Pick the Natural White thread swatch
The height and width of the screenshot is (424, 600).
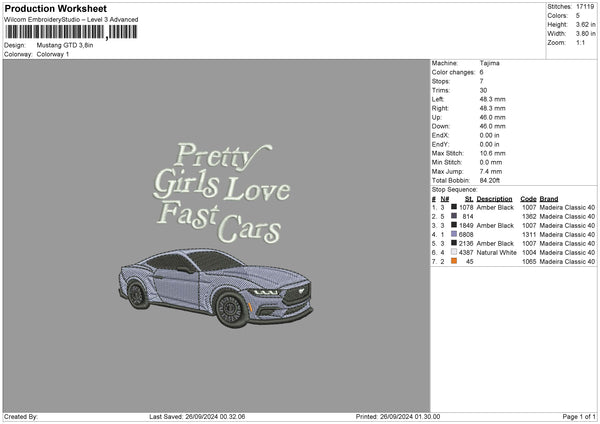pyautogui.click(x=454, y=252)
